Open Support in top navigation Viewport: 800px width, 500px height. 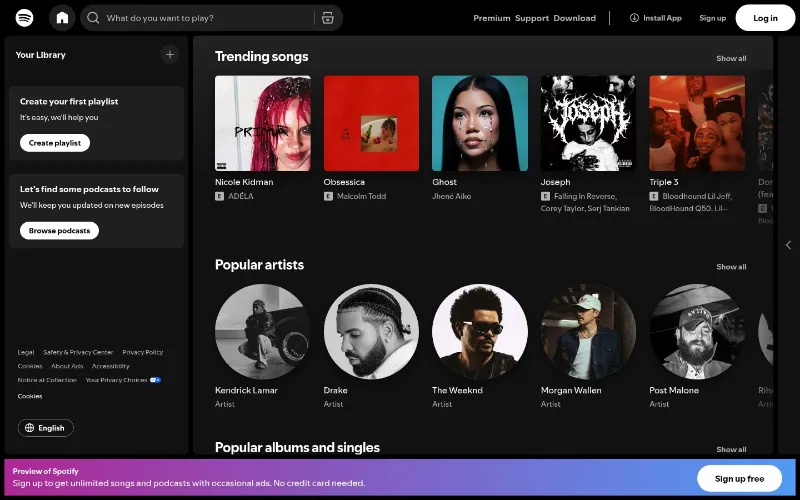click(532, 18)
